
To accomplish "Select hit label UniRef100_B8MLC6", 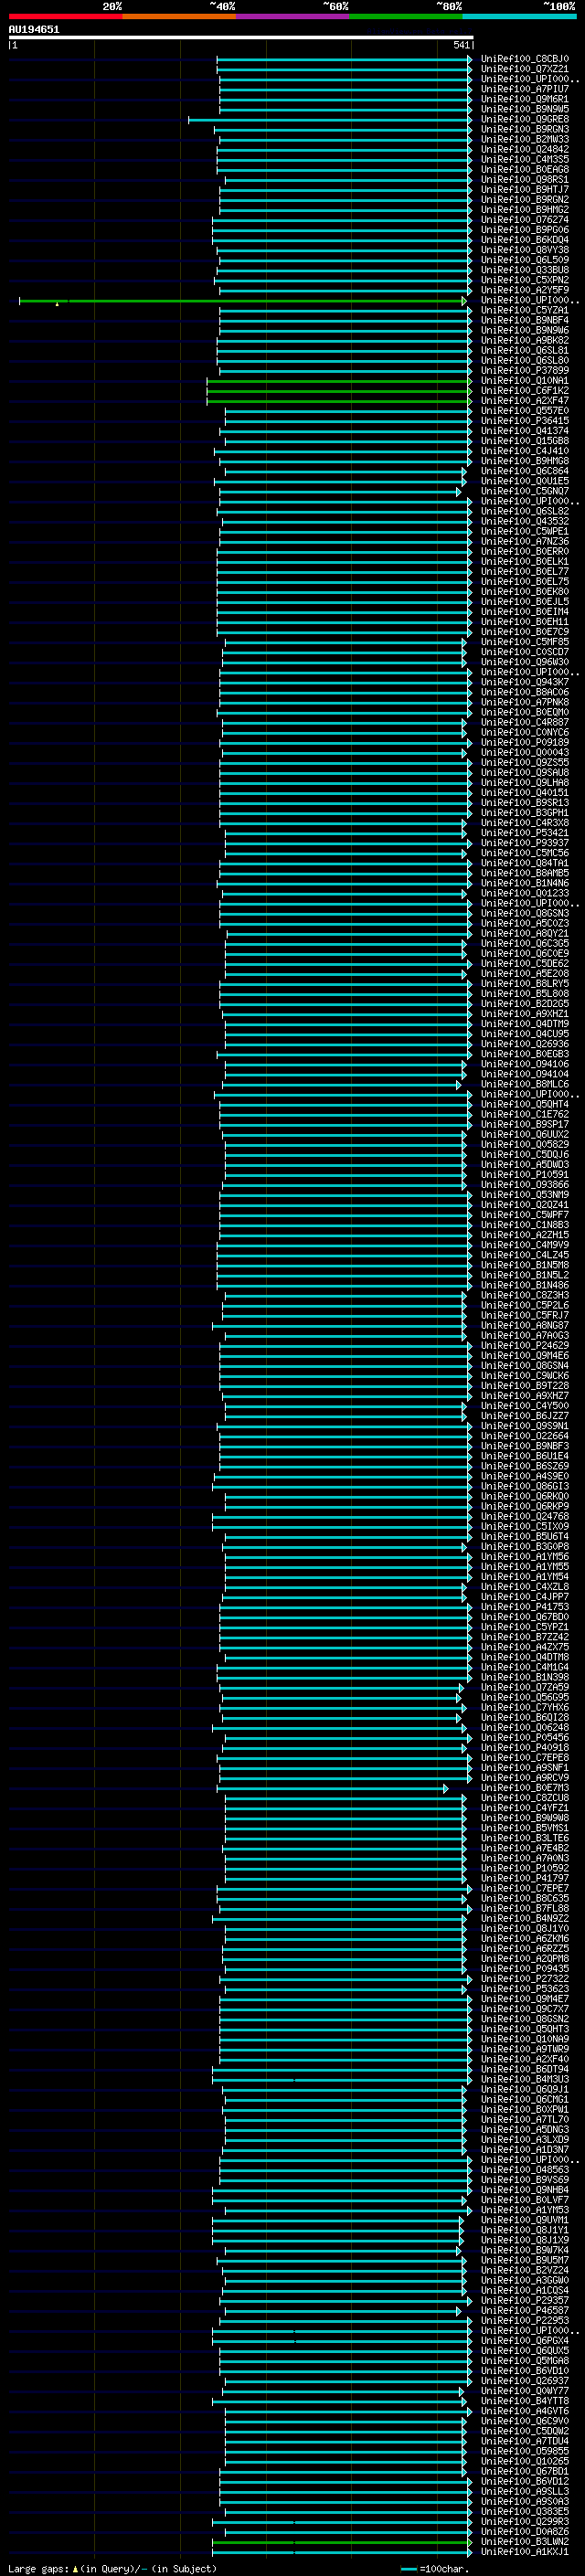I will (524, 1084).
